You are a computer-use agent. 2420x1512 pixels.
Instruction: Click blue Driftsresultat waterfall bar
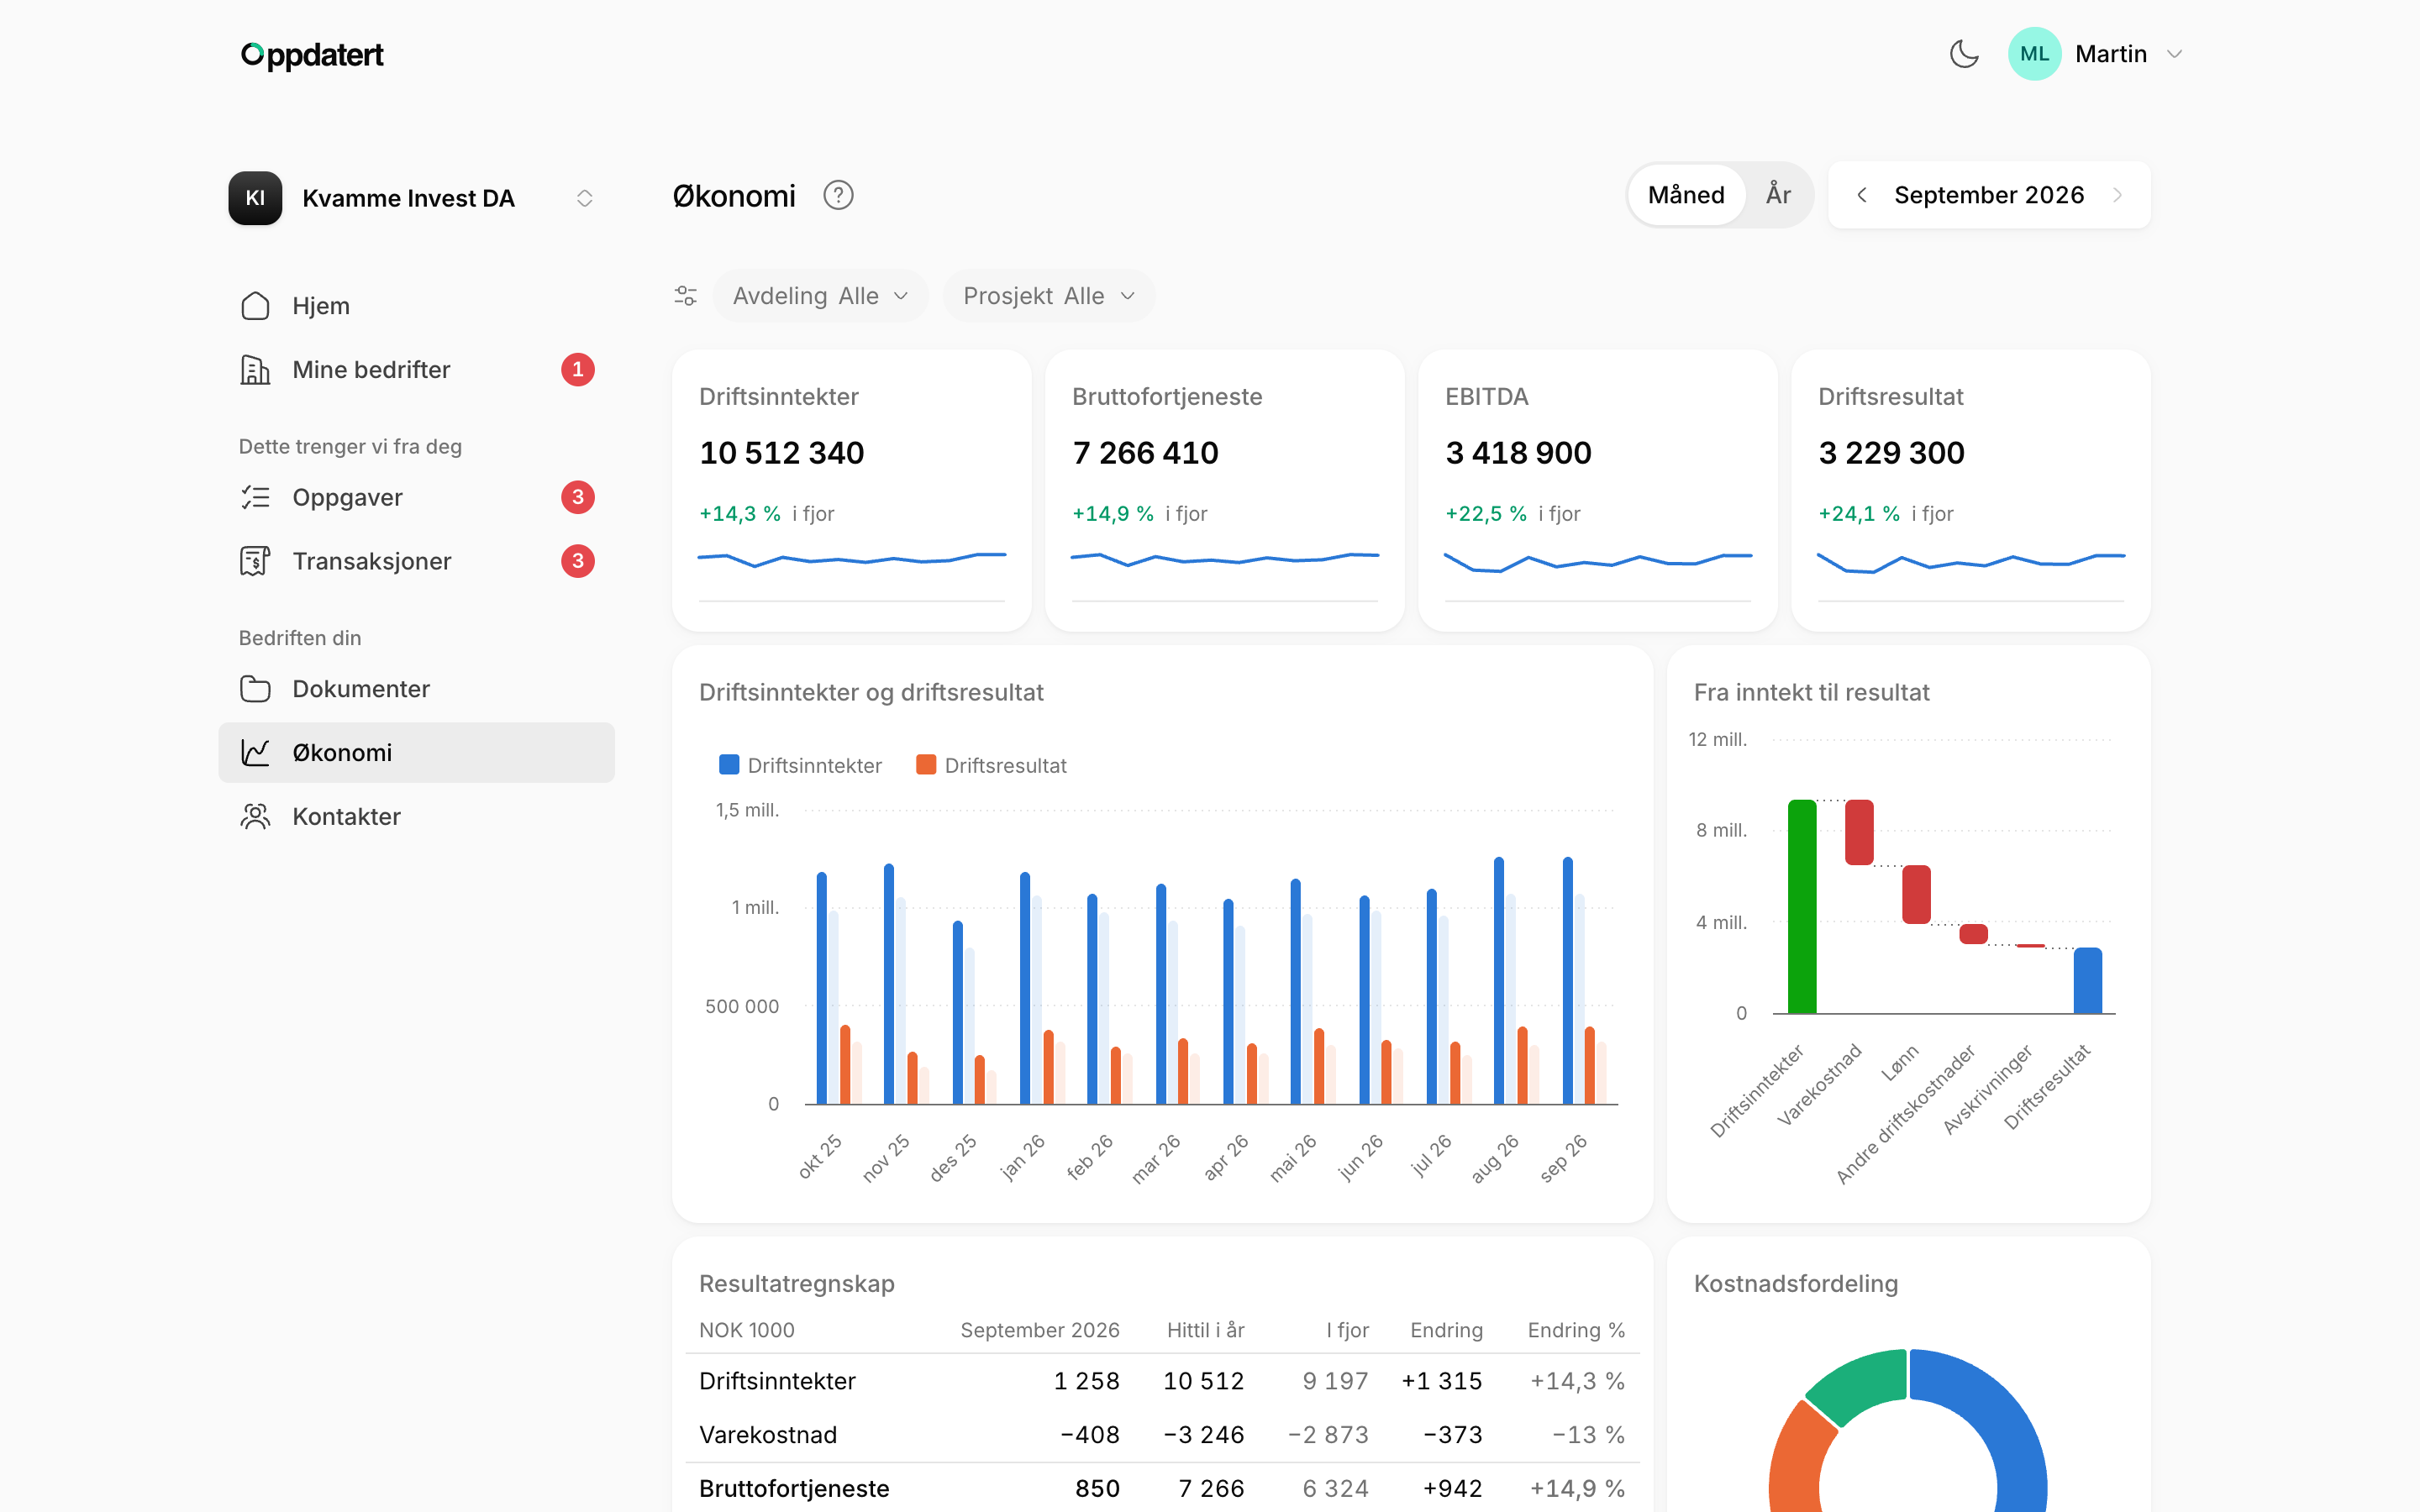pos(2088,980)
